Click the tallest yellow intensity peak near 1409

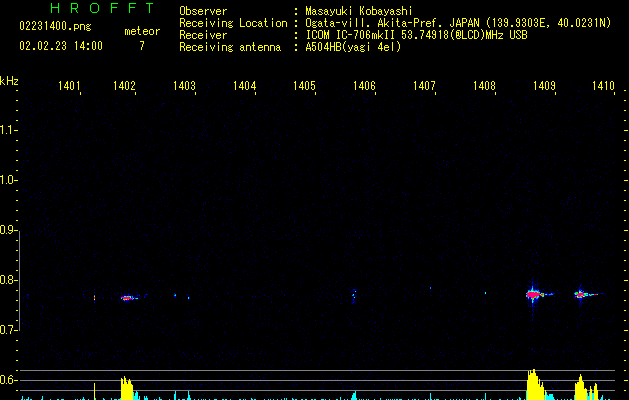click(535, 384)
